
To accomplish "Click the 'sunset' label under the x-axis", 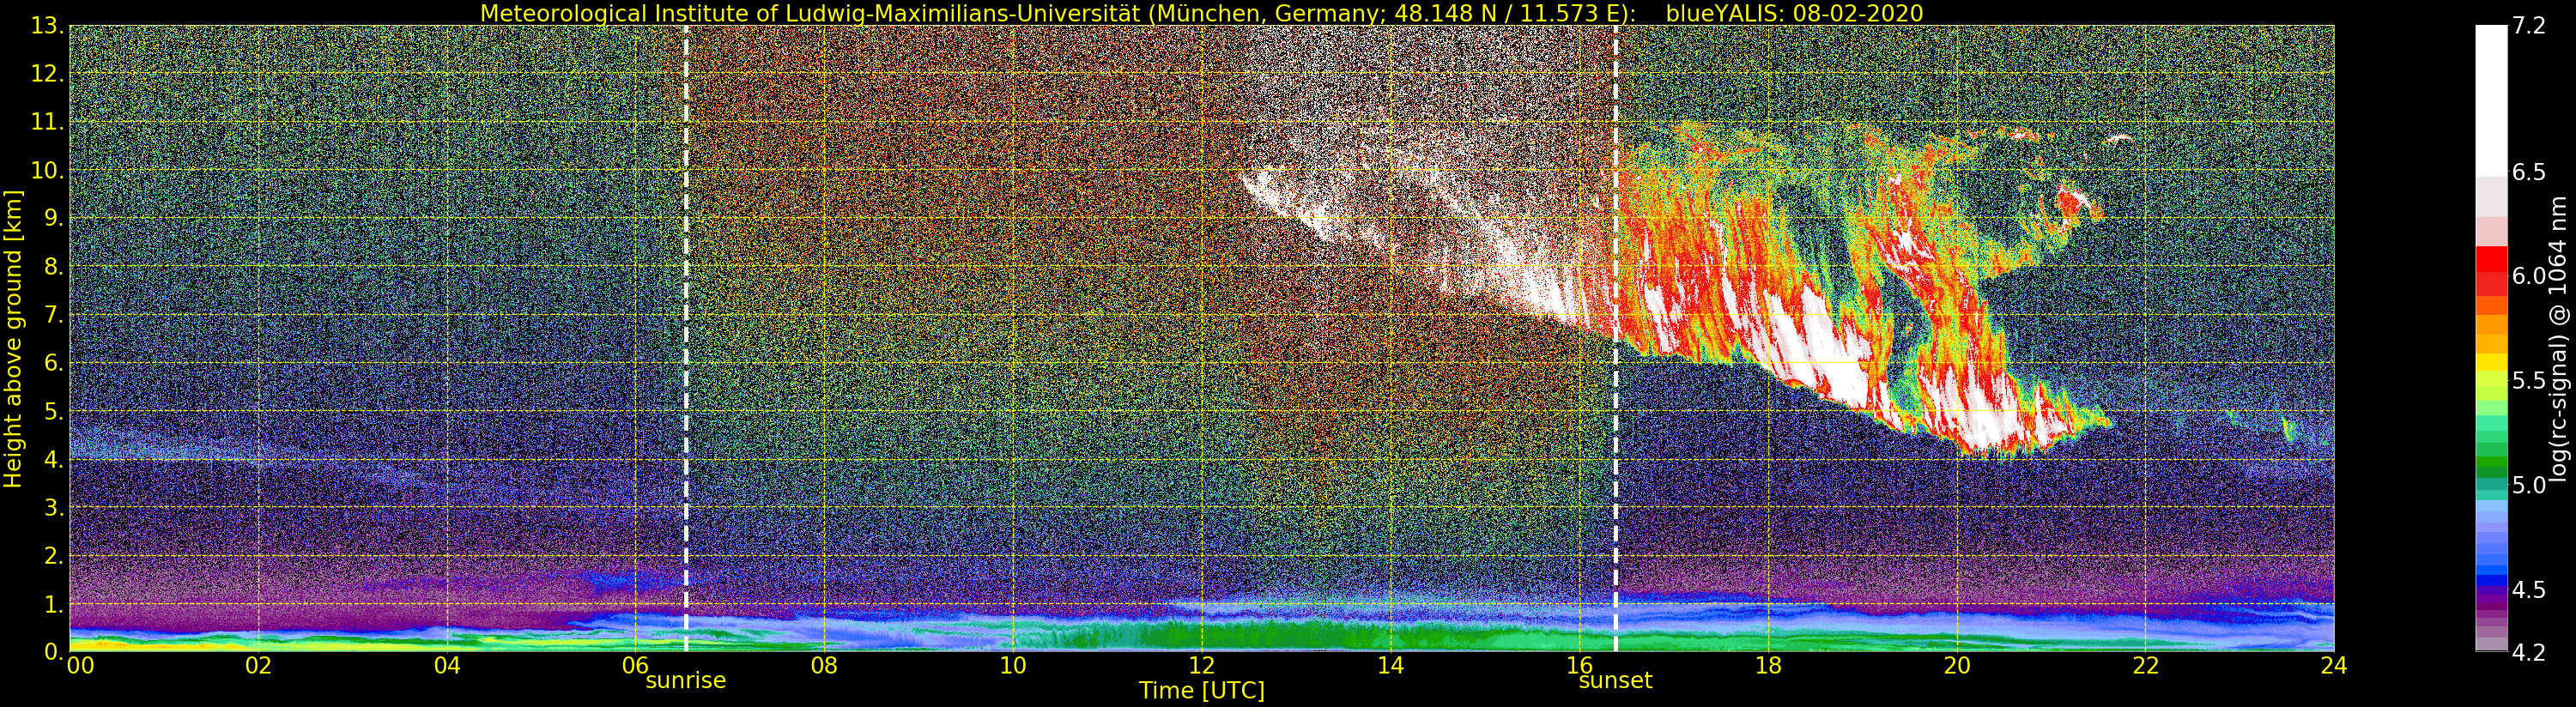I will (1615, 681).
